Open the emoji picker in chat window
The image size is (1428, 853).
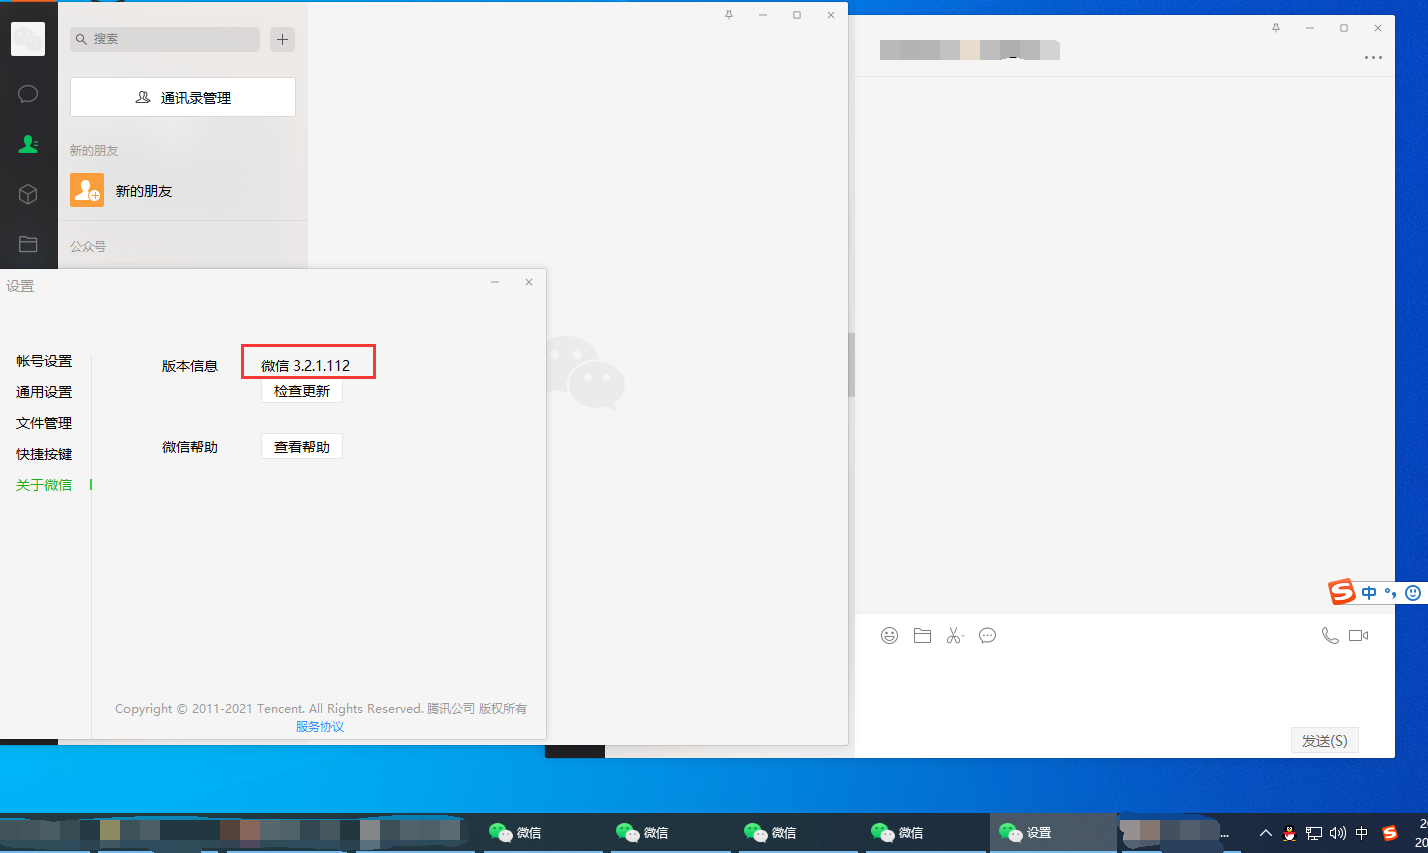(889, 635)
